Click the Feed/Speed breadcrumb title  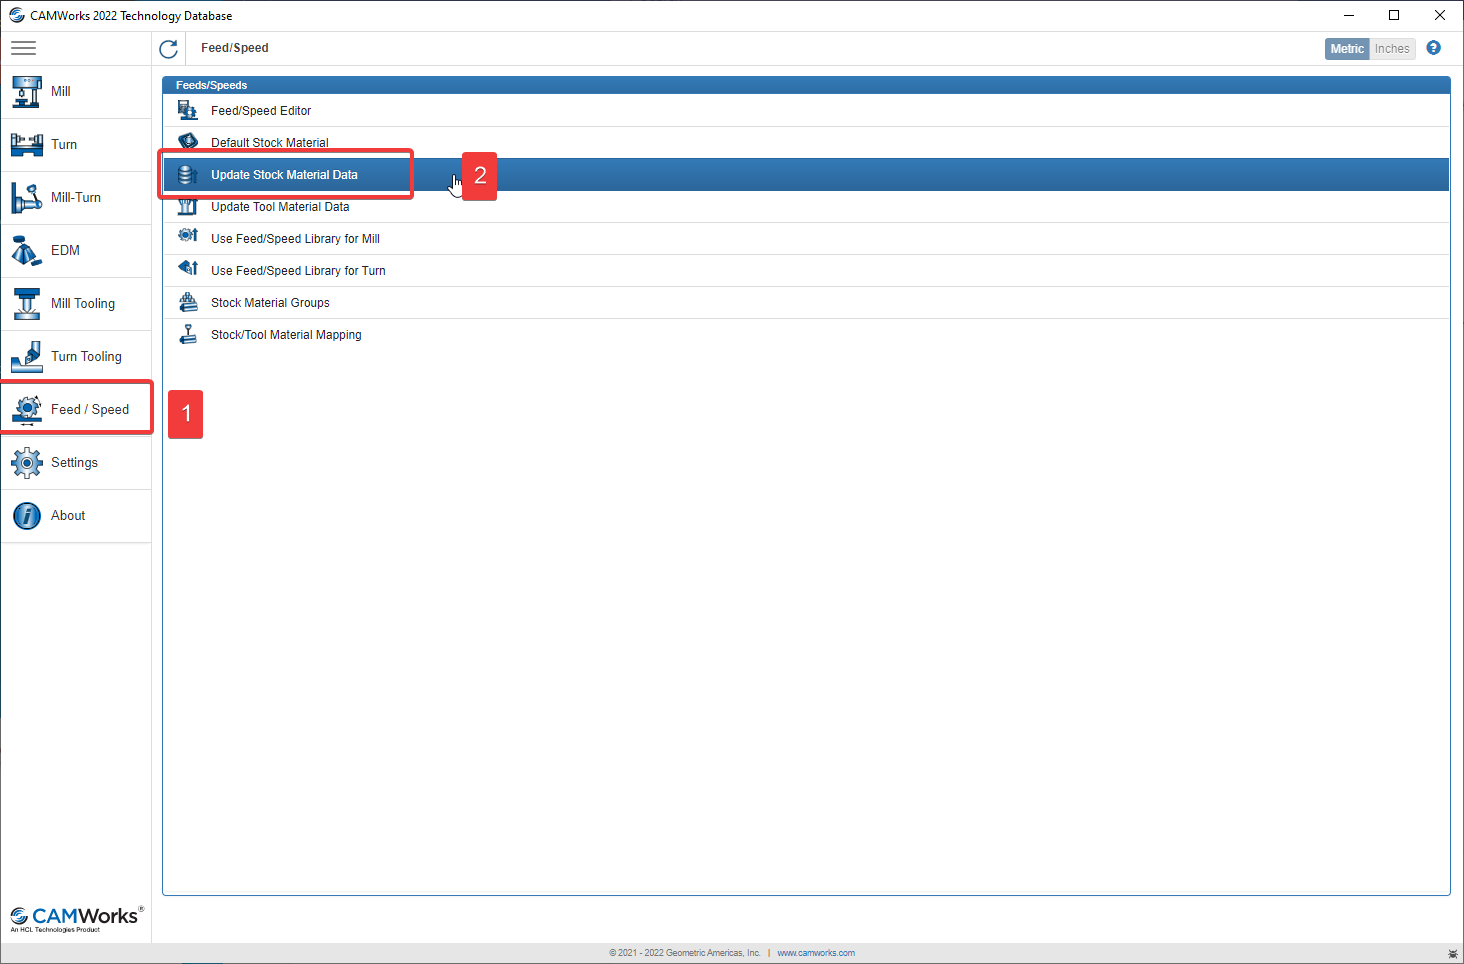coord(235,48)
